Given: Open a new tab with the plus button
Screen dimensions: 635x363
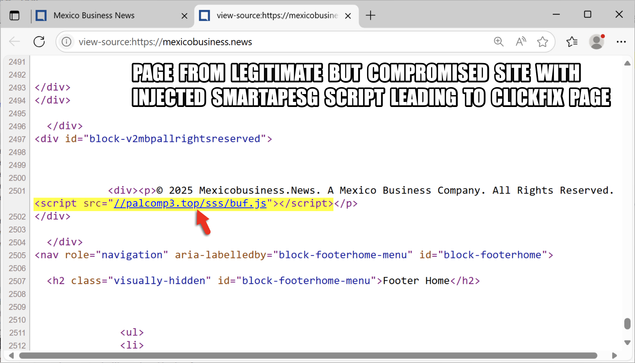Looking at the screenshot, I should [370, 16].
